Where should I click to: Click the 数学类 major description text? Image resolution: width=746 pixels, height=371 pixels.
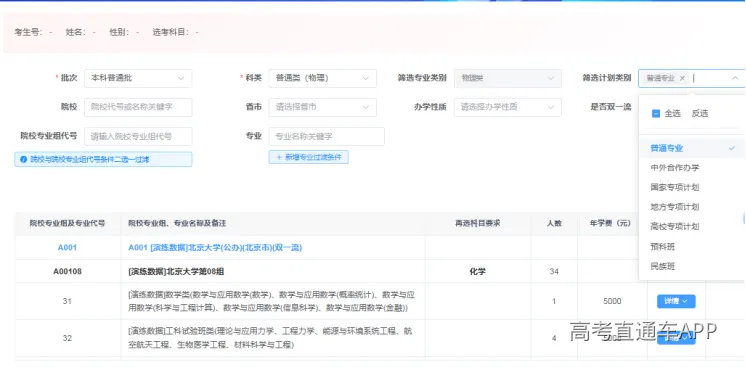[x=271, y=301]
